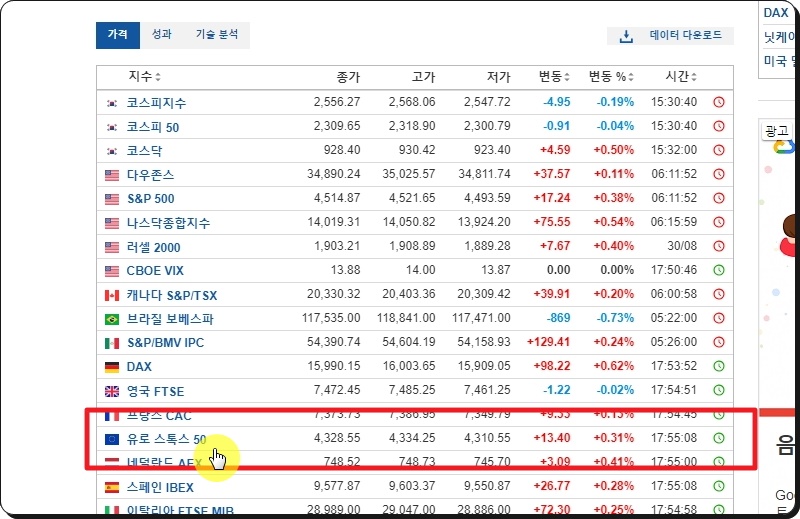Click the Spain flag beside 스페인 IBEX
This screenshot has height=519, width=800.
112,487
